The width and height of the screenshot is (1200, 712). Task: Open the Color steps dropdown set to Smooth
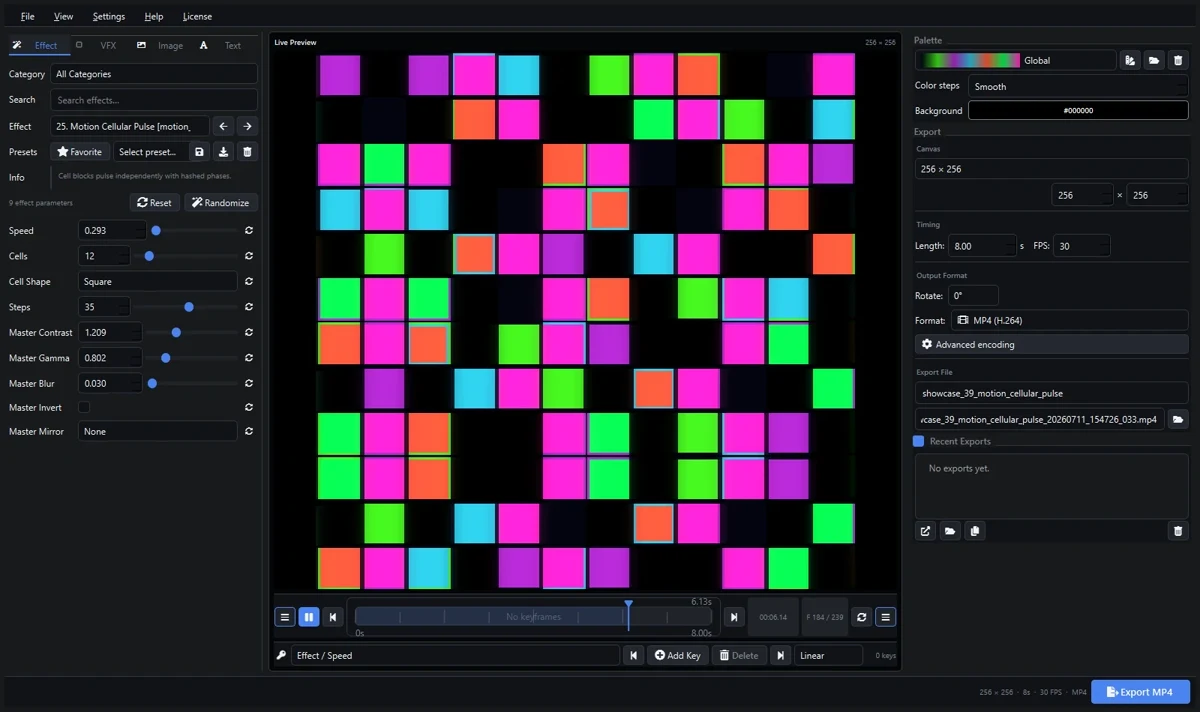coord(1079,86)
